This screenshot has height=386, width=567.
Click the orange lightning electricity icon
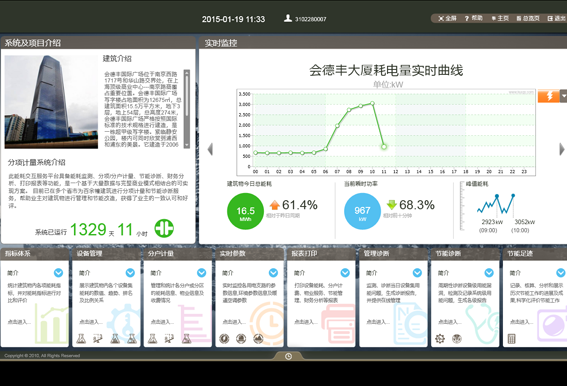(549, 96)
